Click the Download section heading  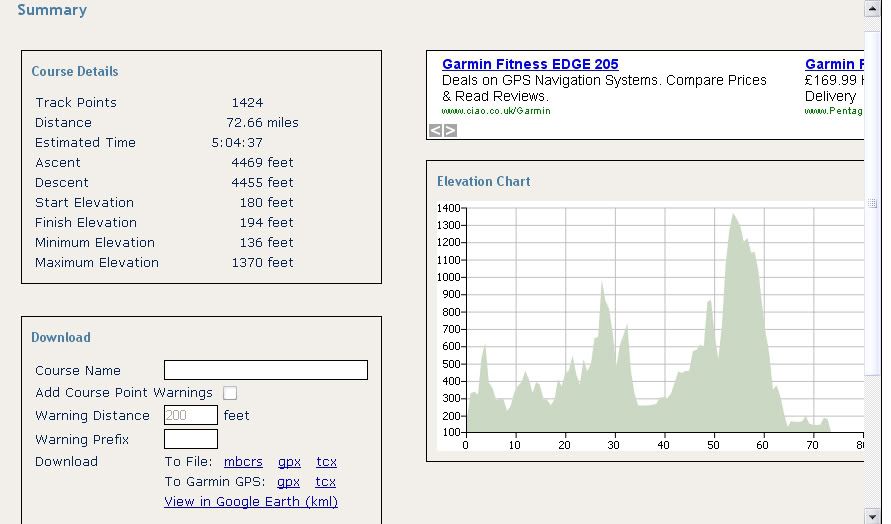[x=61, y=337]
